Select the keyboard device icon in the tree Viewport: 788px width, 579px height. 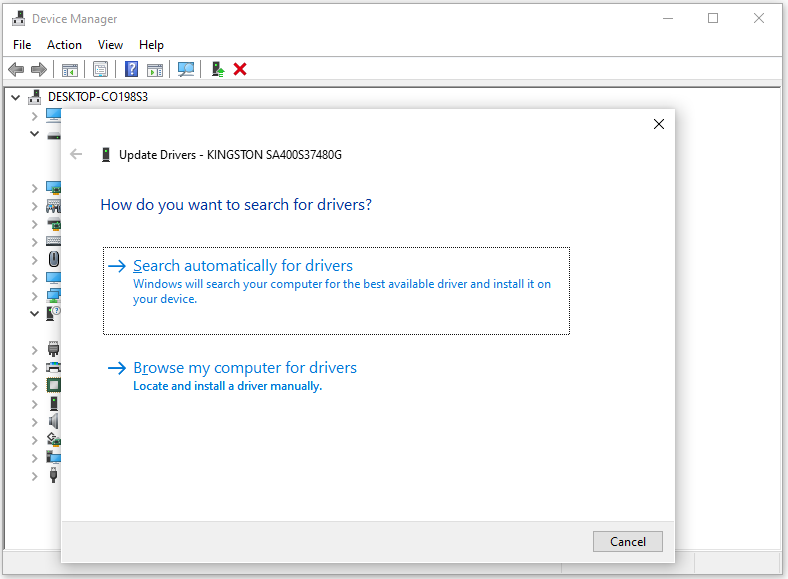click(53, 241)
